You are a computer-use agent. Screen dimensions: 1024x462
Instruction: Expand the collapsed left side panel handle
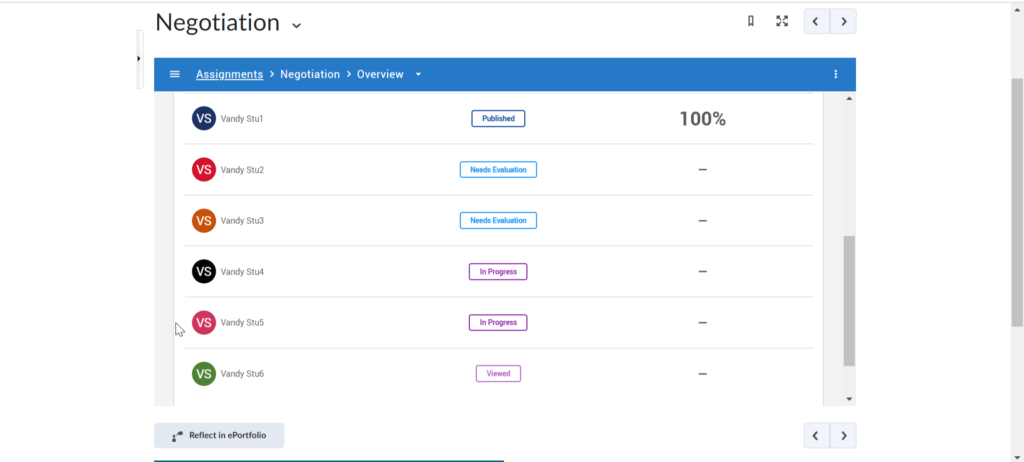[139, 59]
